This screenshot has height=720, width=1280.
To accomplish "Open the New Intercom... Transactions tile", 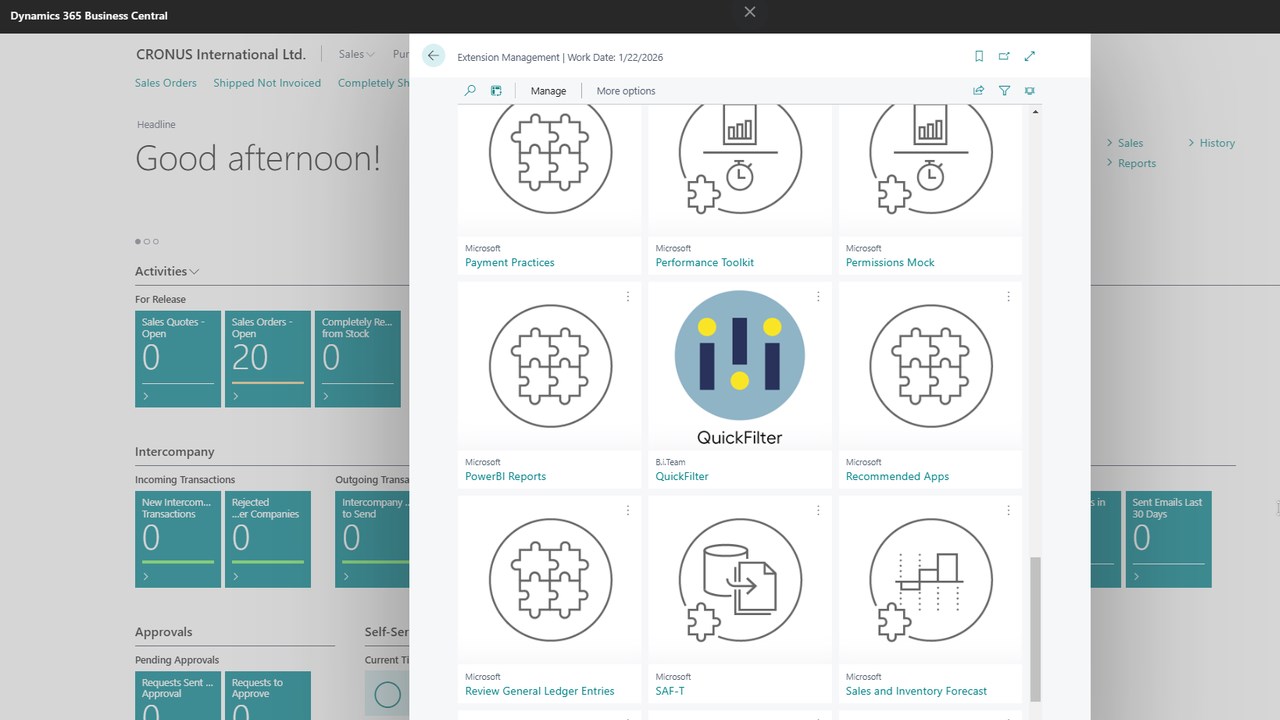I will 178,539.
